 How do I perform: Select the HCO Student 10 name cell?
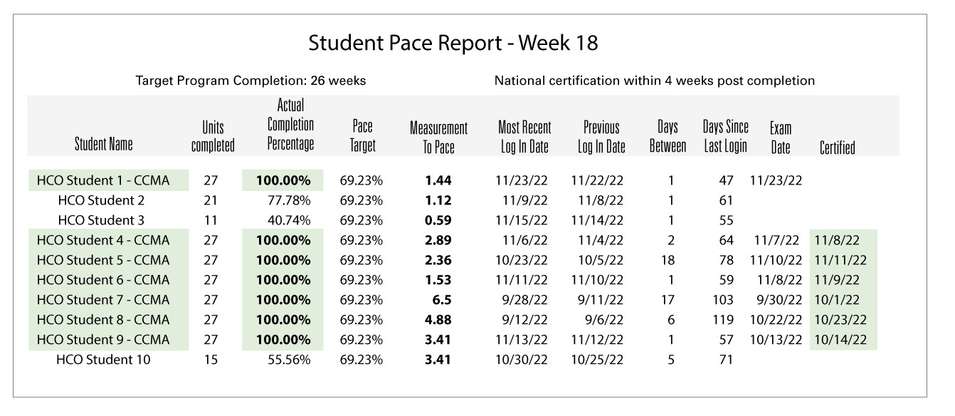point(103,360)
